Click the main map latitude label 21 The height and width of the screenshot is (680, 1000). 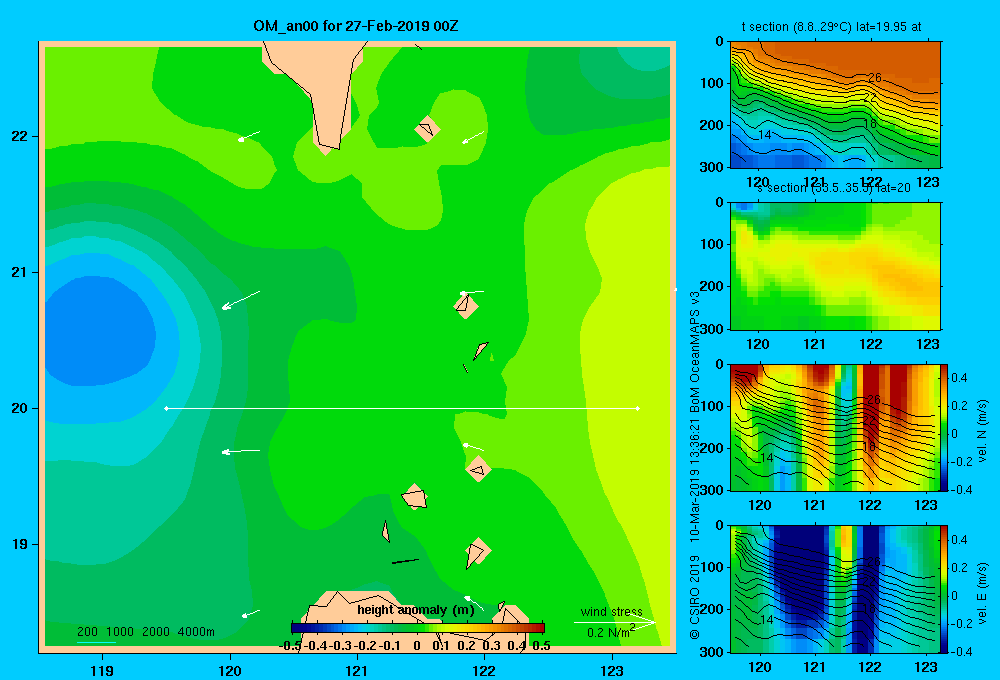coord(19,272)
